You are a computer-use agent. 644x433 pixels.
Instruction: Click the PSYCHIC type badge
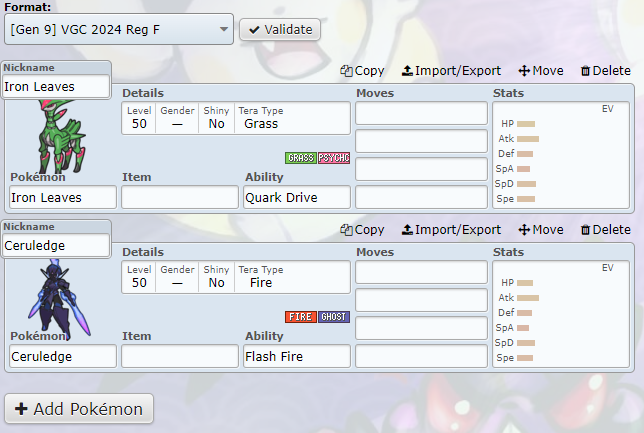[334, 158]
